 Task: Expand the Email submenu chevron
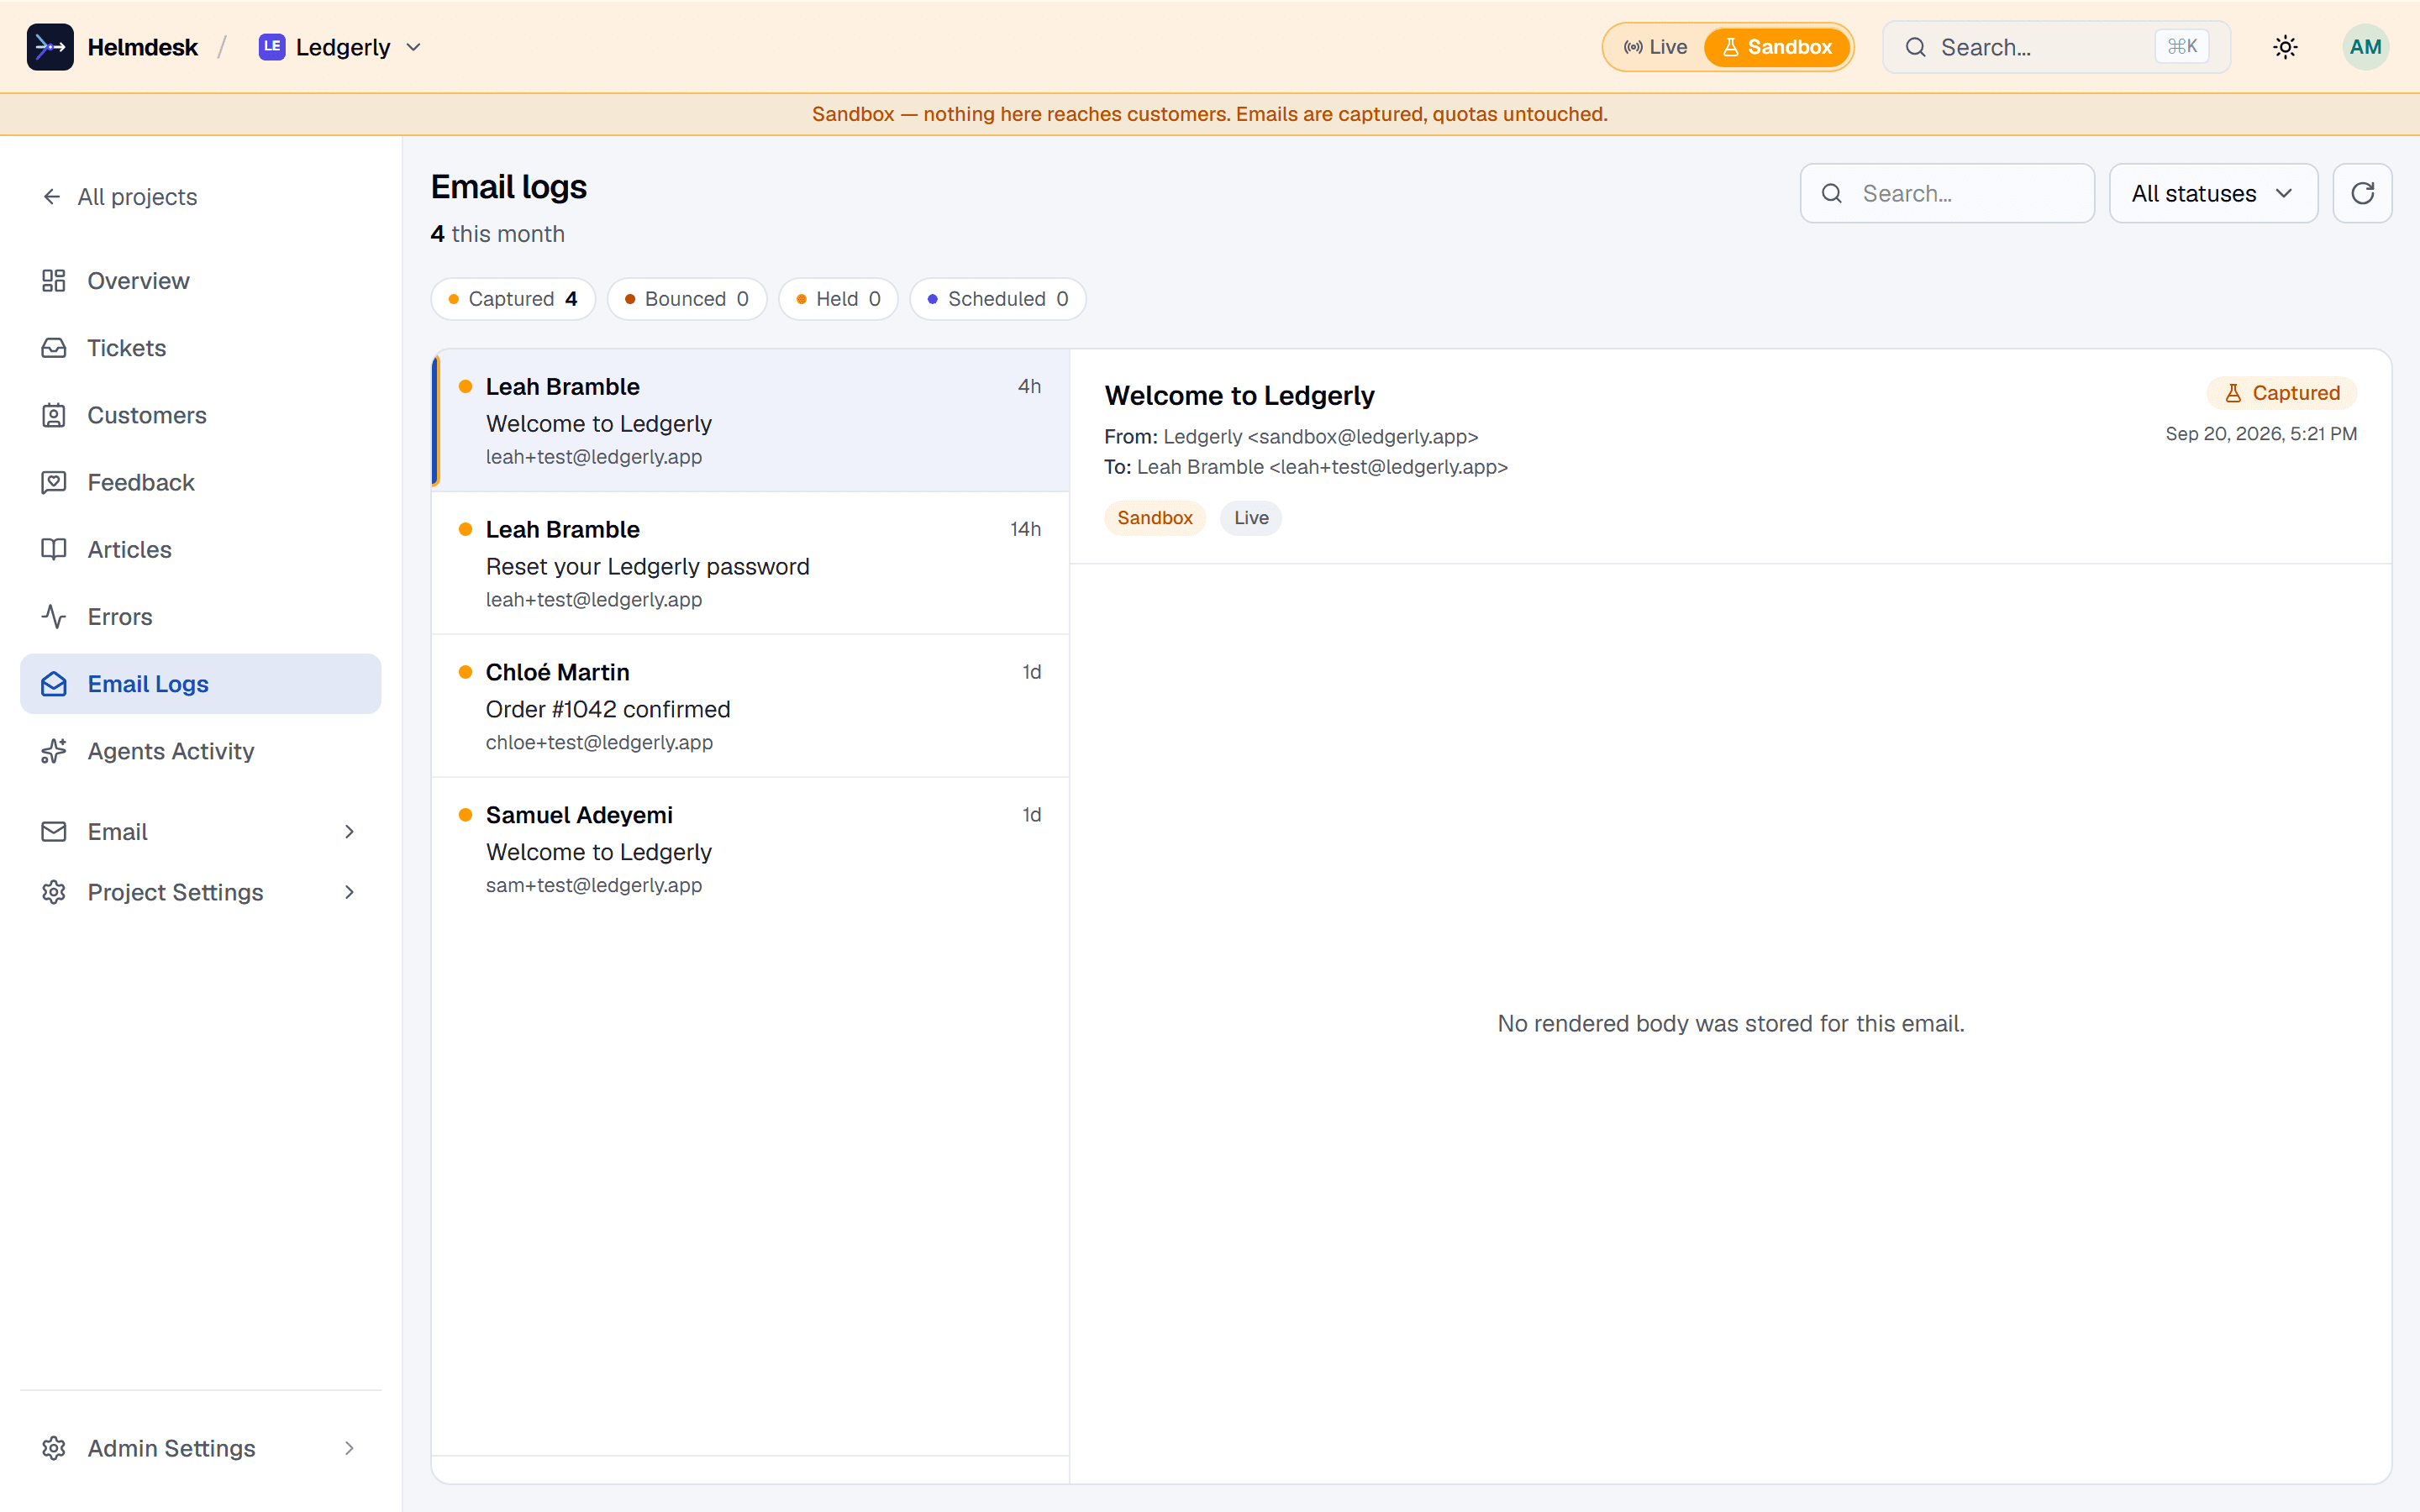[349, 832]
